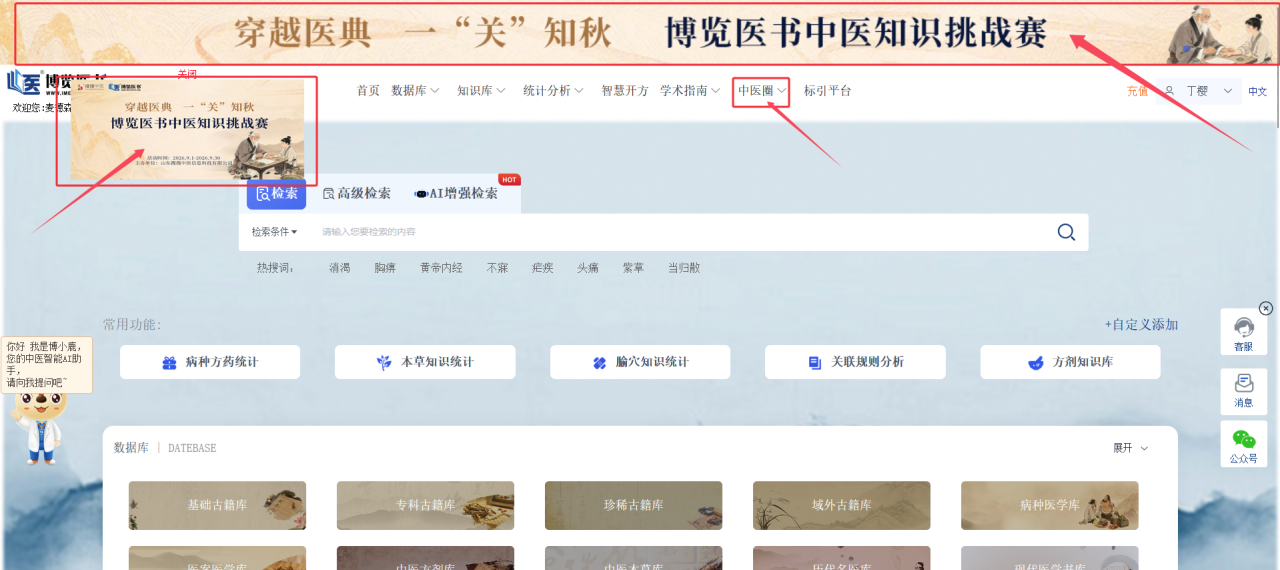The image size is (1280, 570).
Task: Expand the 数据库 navigation dropdown
Action: click(x=415, y=90)
